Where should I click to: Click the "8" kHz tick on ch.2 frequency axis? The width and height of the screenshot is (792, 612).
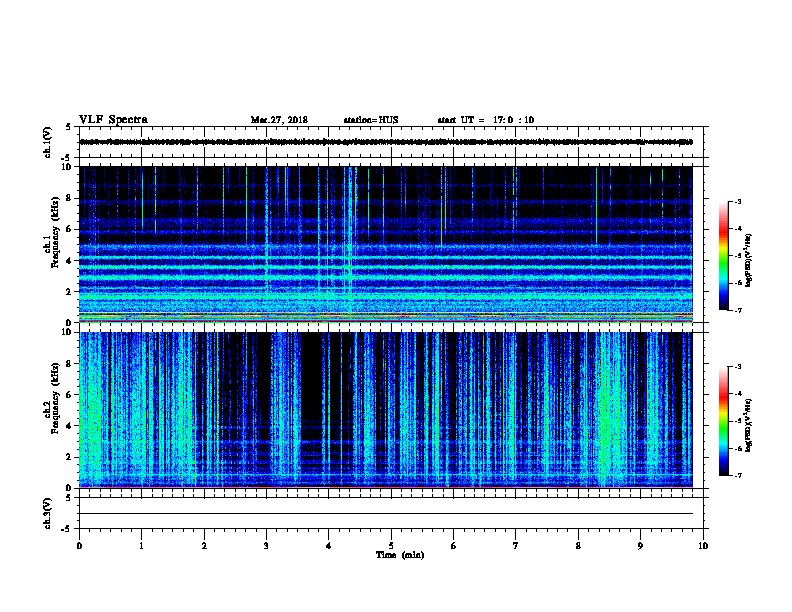tap(70, 364)
